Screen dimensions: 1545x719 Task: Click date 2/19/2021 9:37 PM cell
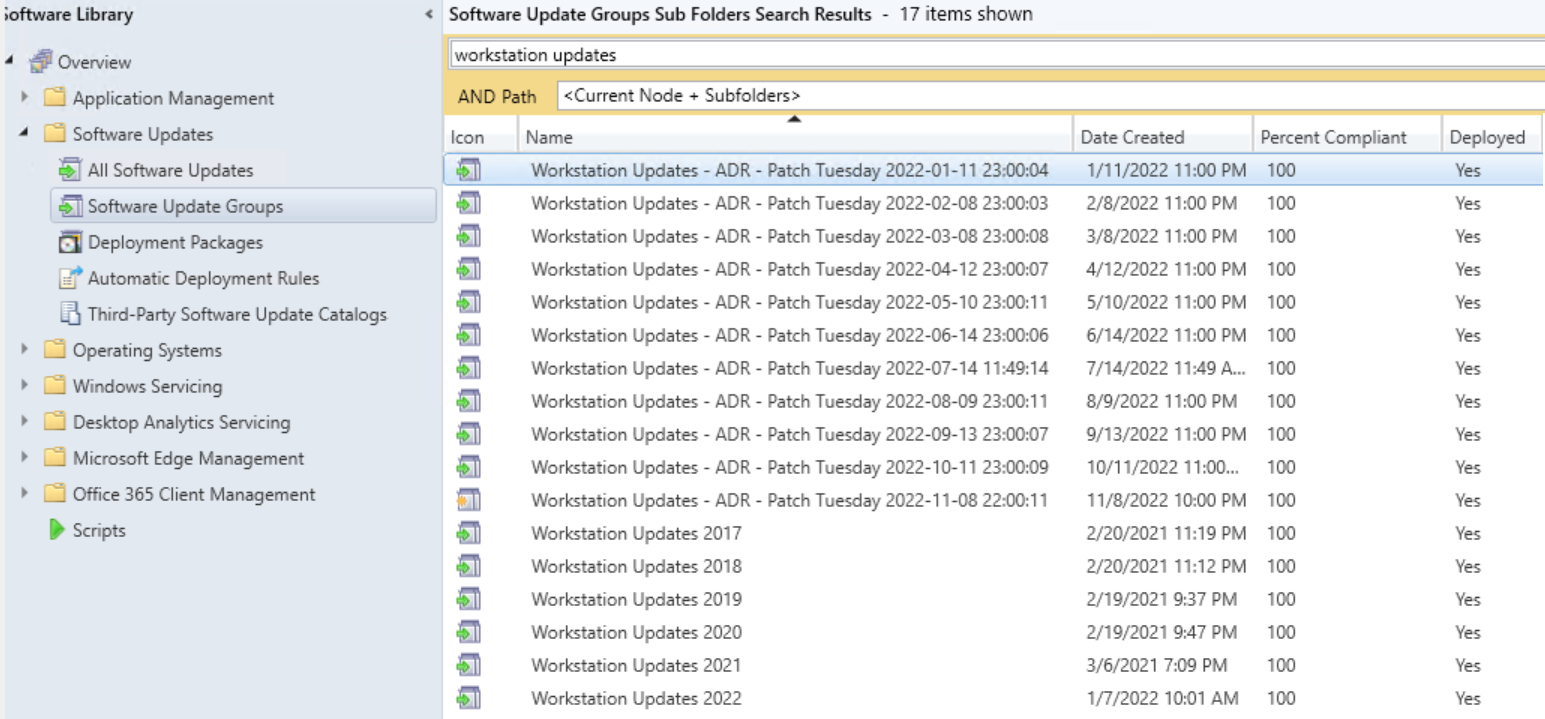1161,599
